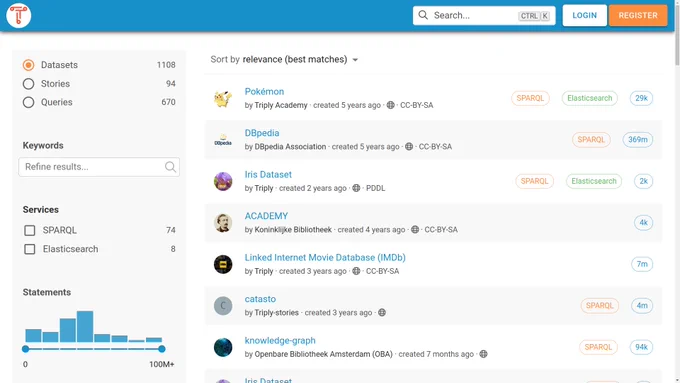
Task: Click the globe icon in knowledge-graph row
Action: pos(483,354)
